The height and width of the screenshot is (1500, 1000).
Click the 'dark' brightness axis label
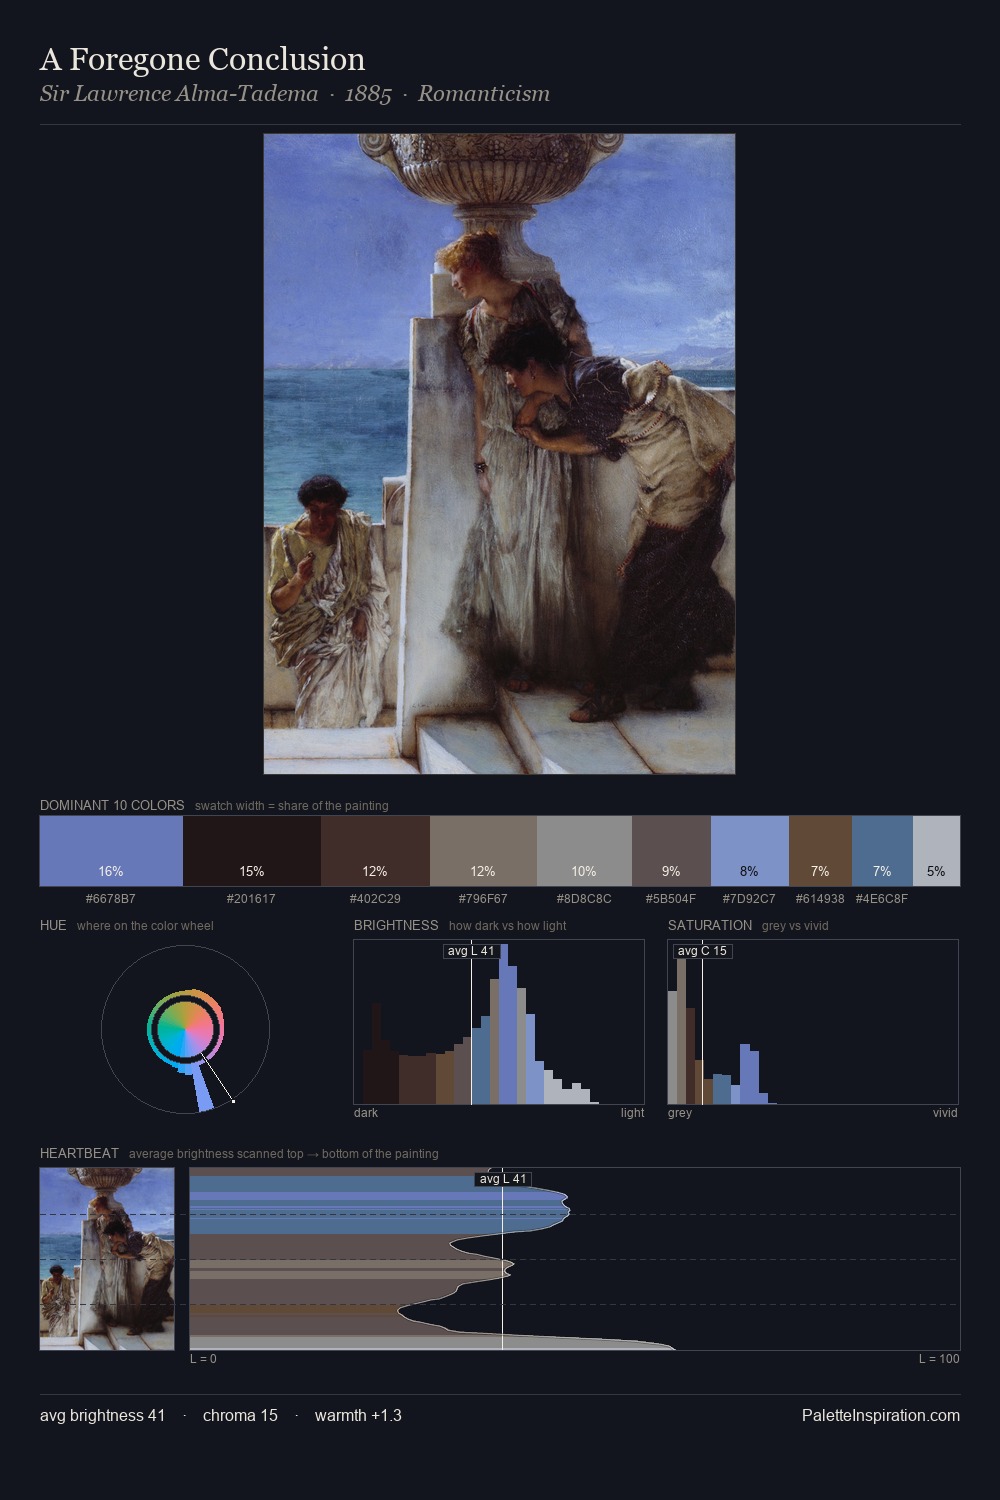[366, 1113]
